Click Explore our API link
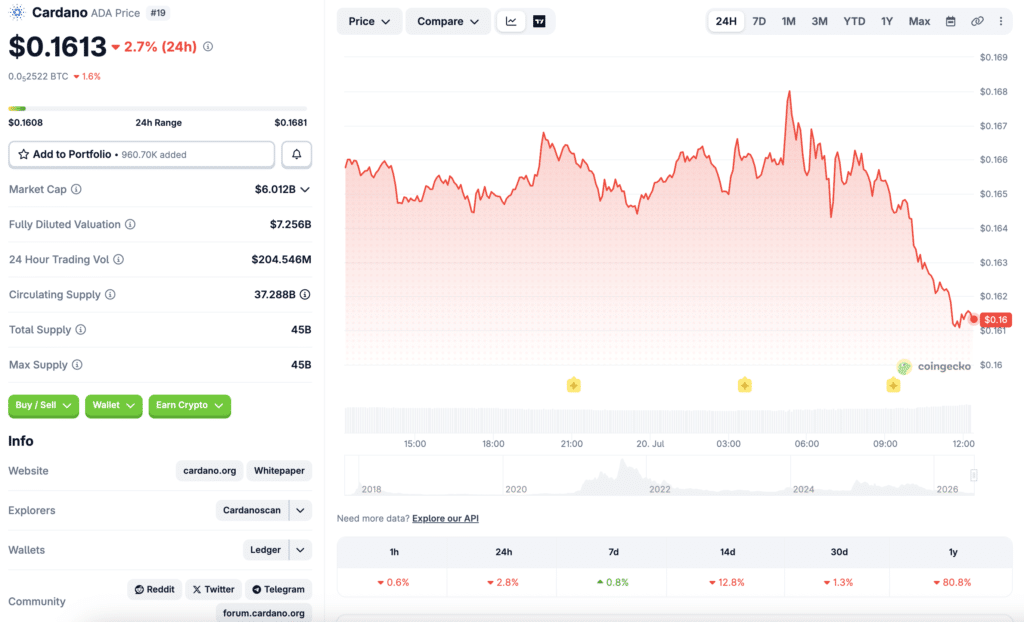1024x622 pixels. click(x=445, y=518)
